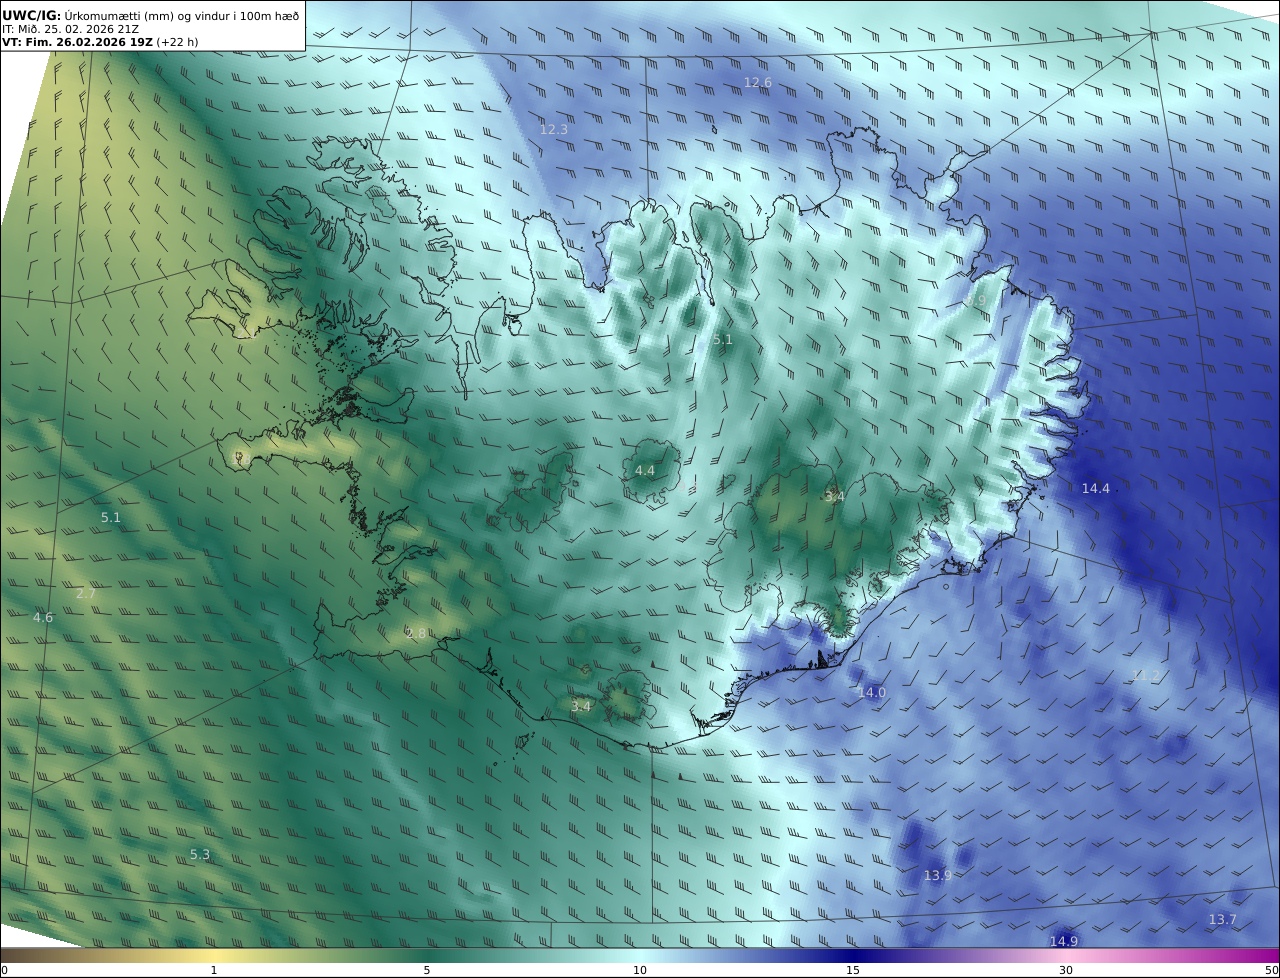This screenshot has height=978, width=1280.
Task: Click the map value label 12.3
Action: click(554, 130)
